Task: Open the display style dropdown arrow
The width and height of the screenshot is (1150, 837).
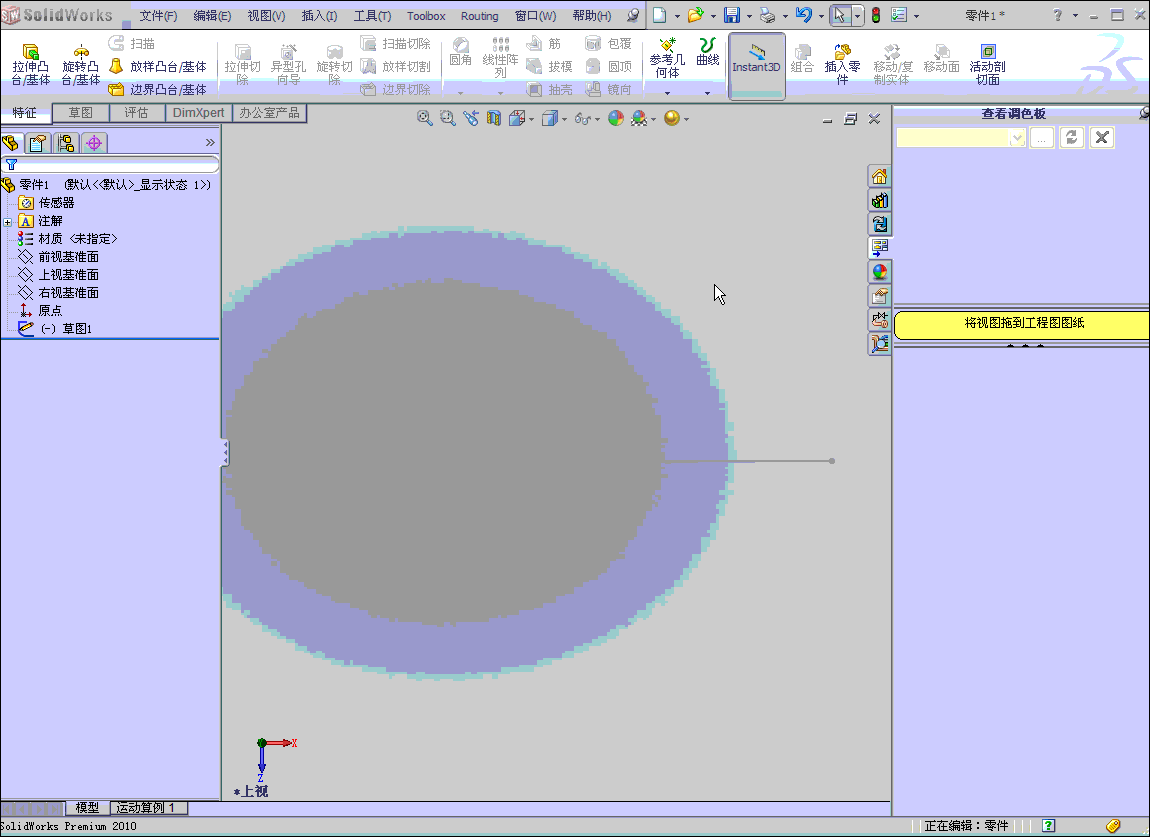Action: [564, 119]
